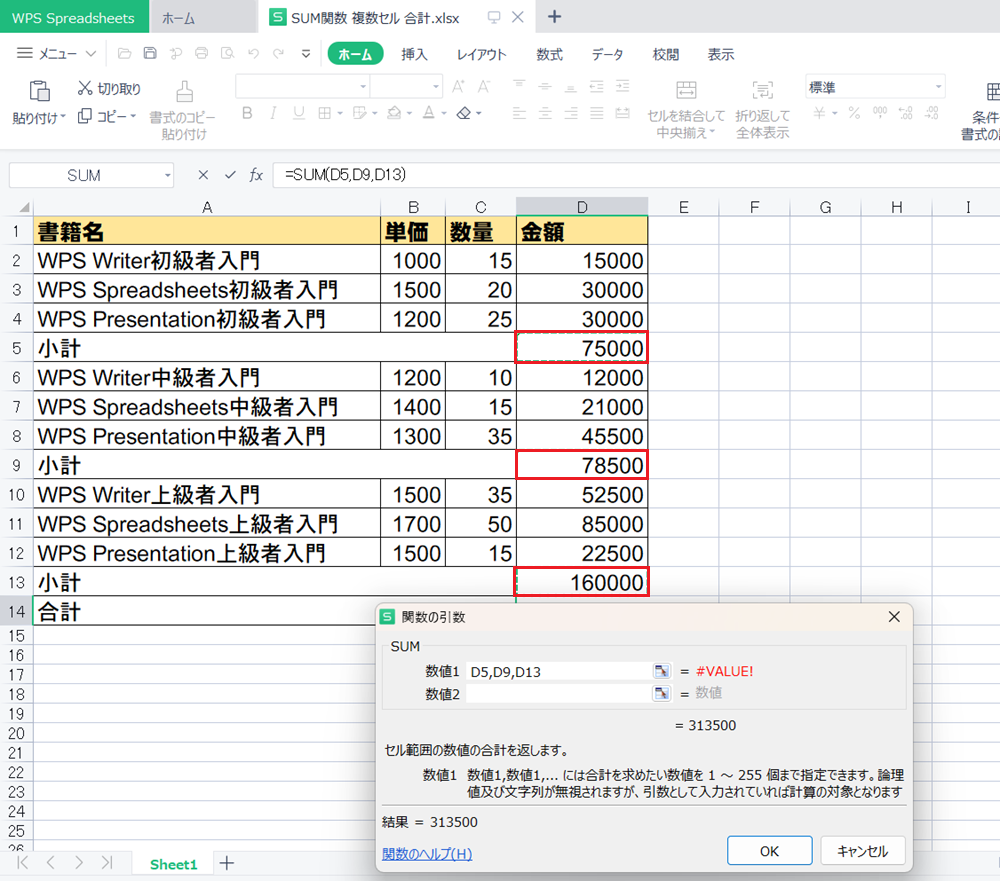Screen dimensions: 1000x881
Task: Click OK in the 関数の引数 dialog
Action: point(769,850)
